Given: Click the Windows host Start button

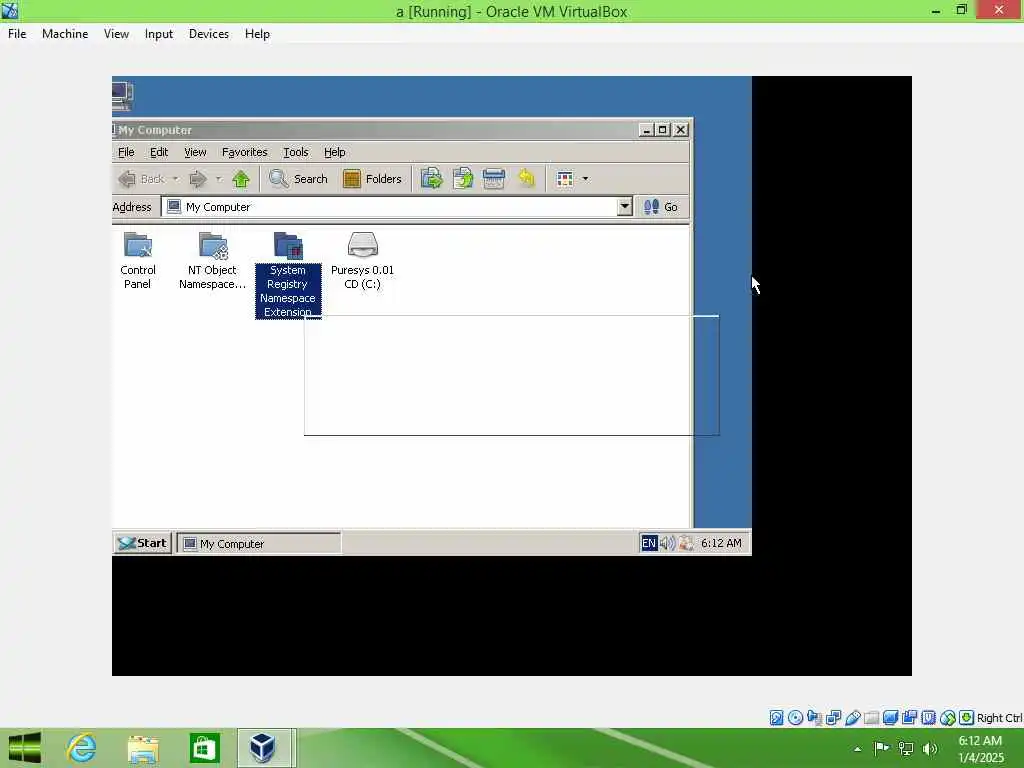Looking at the screenshot, I should (25, 748).
